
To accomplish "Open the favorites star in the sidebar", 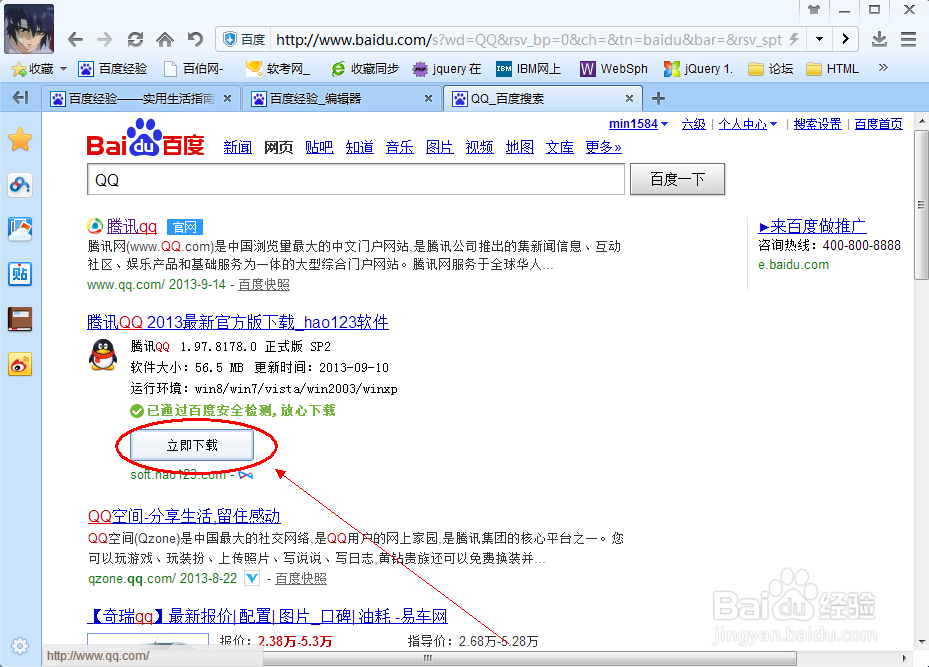I will coord(20,140).
